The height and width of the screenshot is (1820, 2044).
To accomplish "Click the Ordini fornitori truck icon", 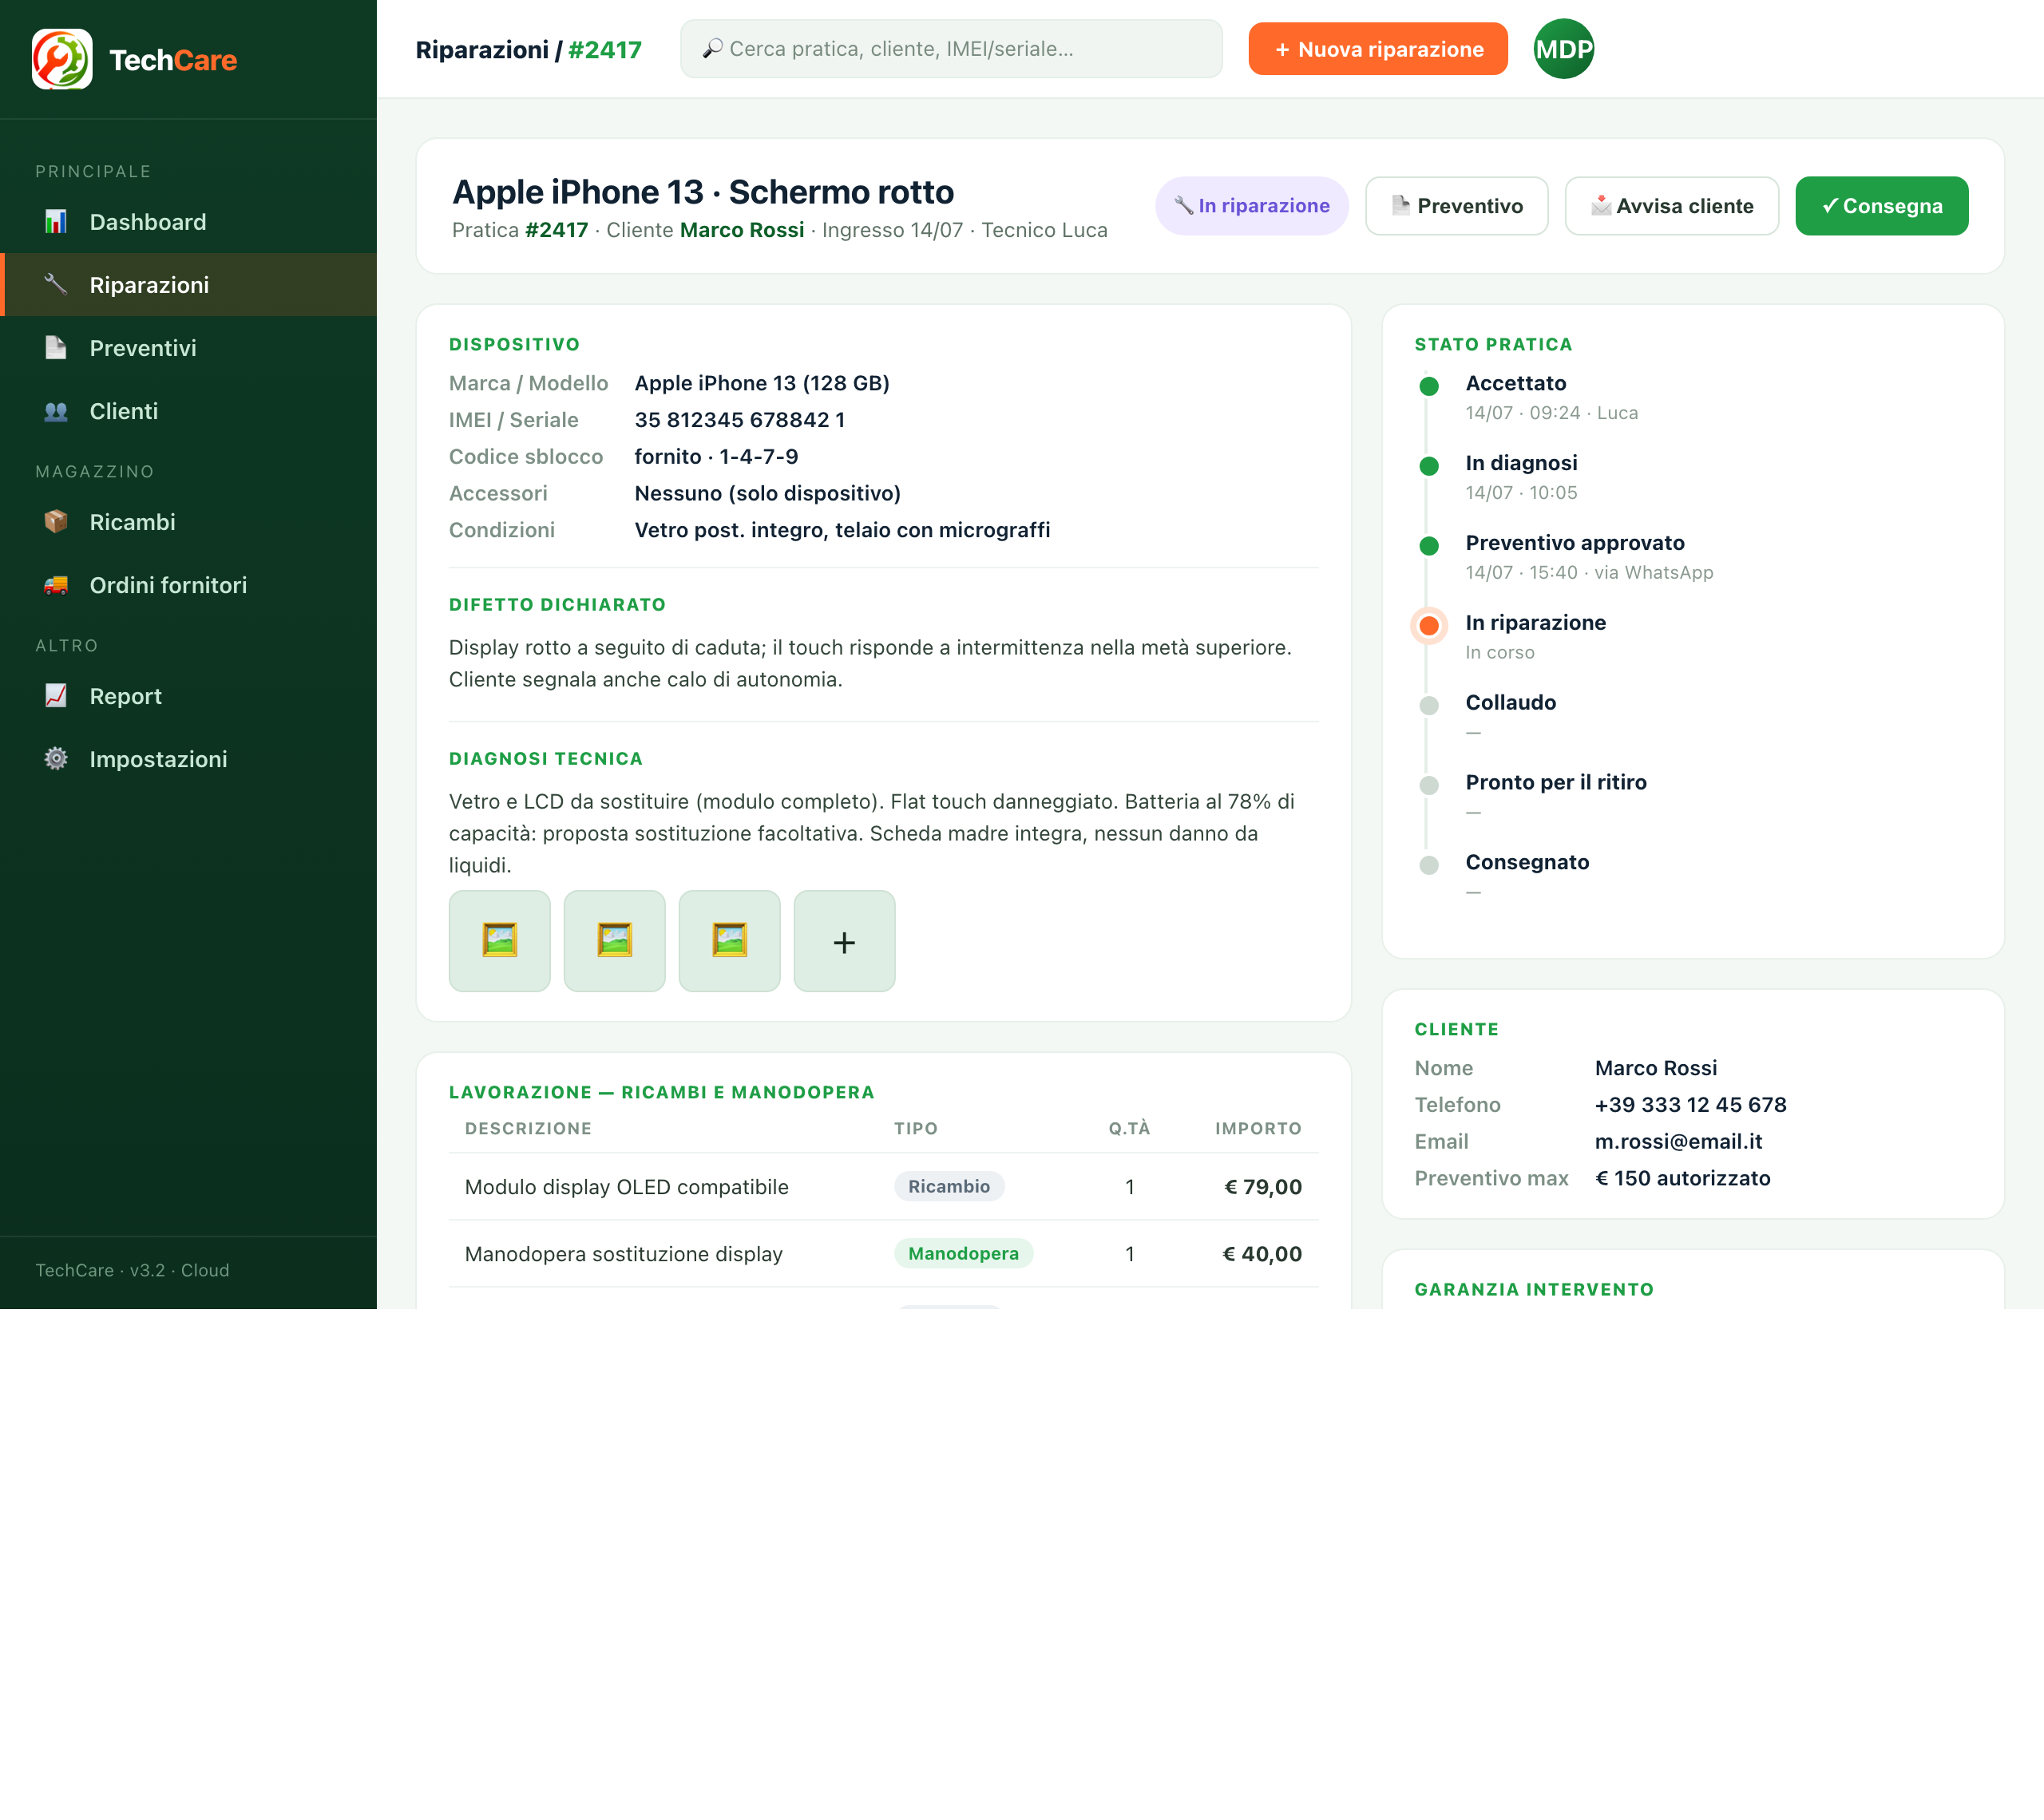I will click(56, 585).
